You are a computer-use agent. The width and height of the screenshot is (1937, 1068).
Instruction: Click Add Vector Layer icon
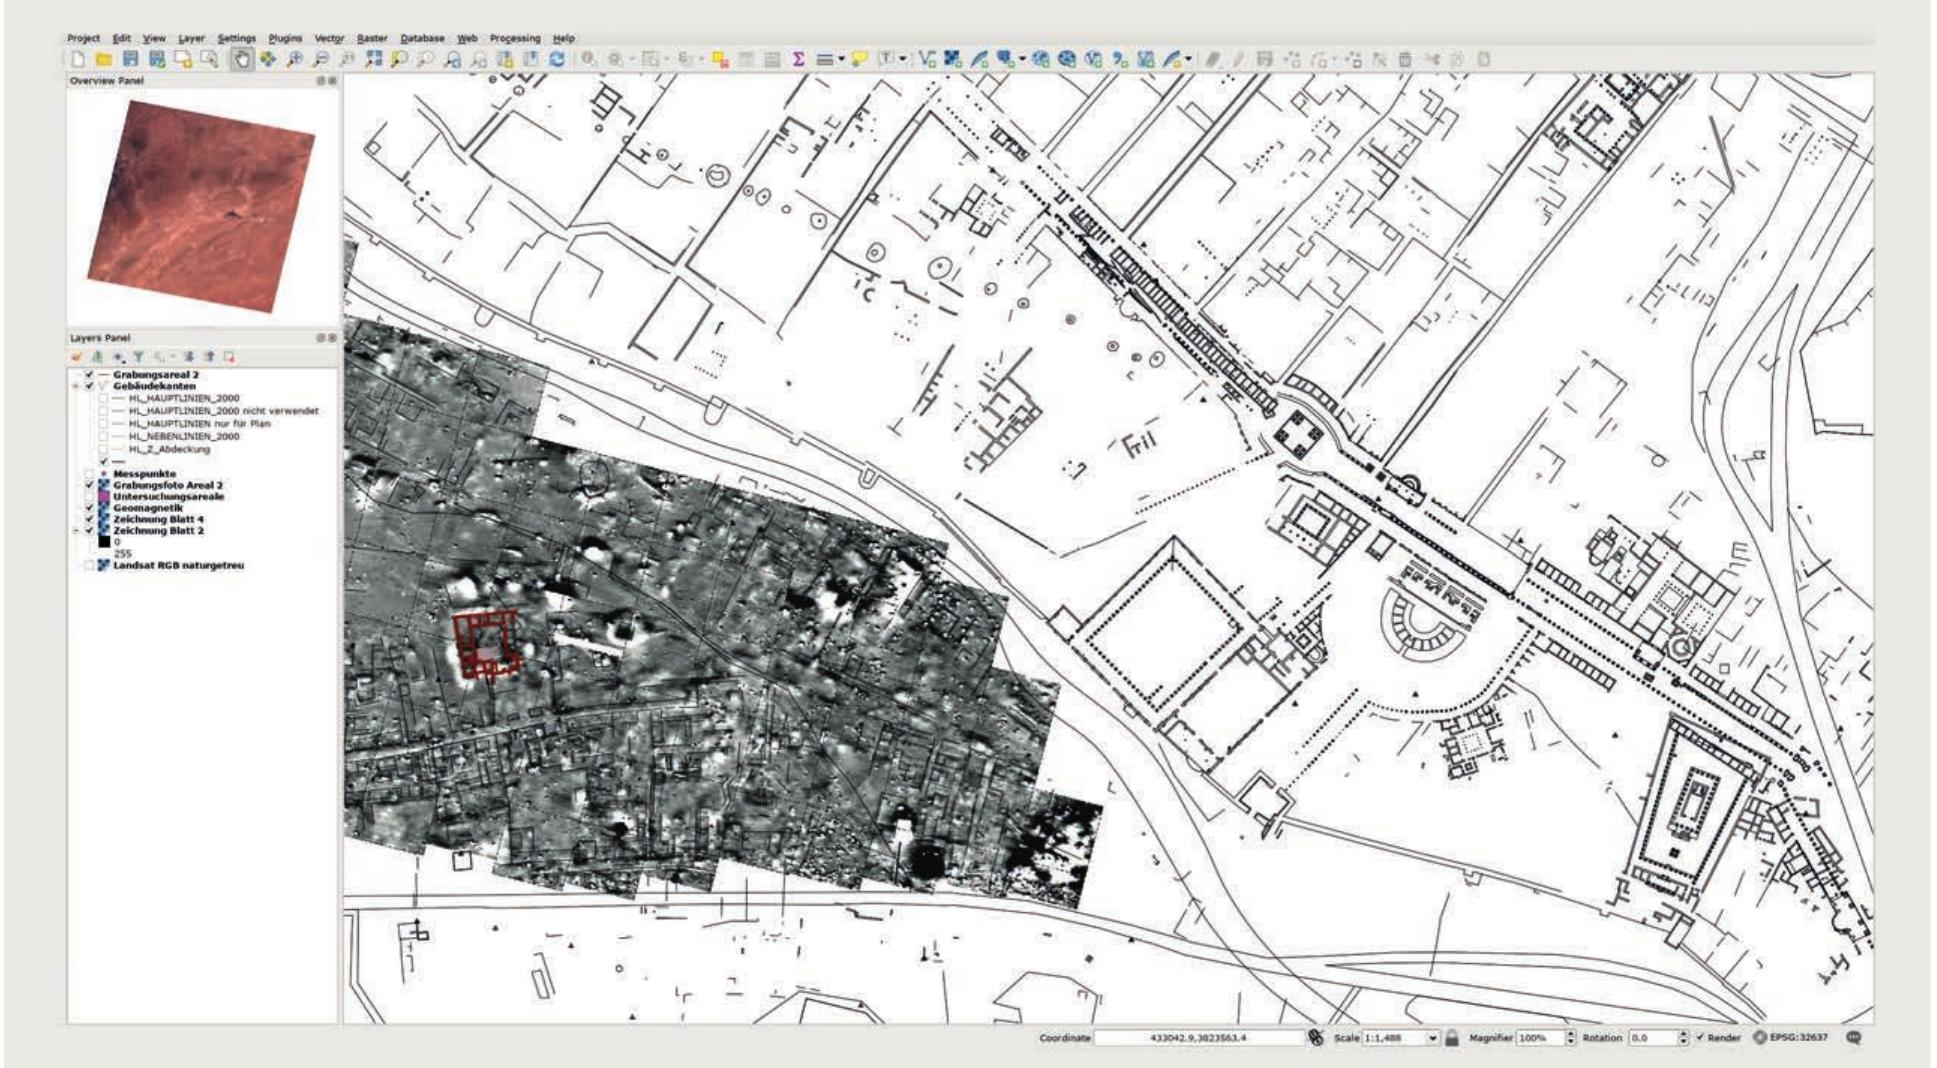tap(927, 60)
